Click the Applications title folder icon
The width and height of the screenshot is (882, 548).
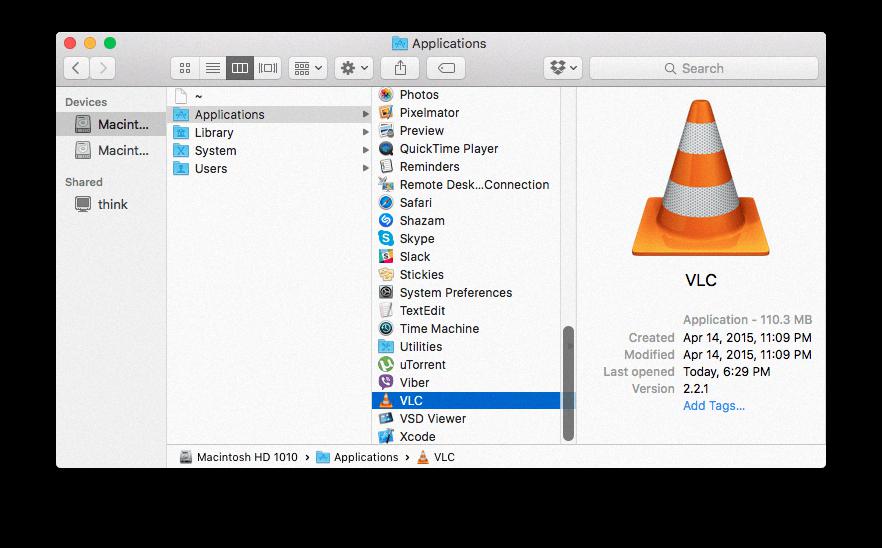pyautogui.click(x=399, y=43)
